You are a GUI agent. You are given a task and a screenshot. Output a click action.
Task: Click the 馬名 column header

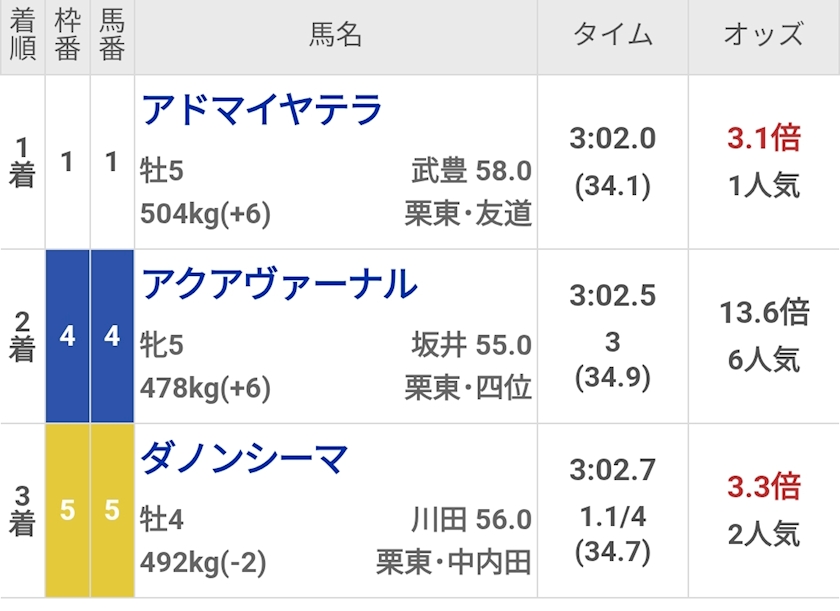335,37
